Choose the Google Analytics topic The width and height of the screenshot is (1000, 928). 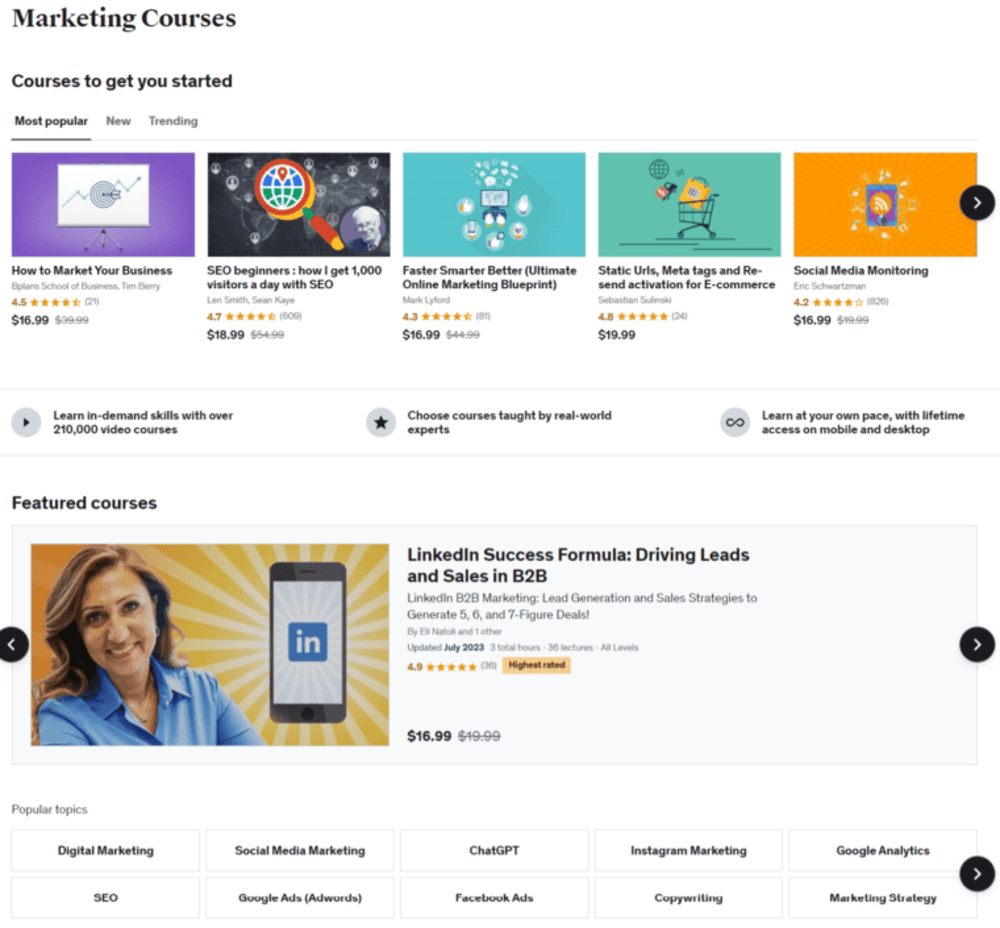pos(882,851)
